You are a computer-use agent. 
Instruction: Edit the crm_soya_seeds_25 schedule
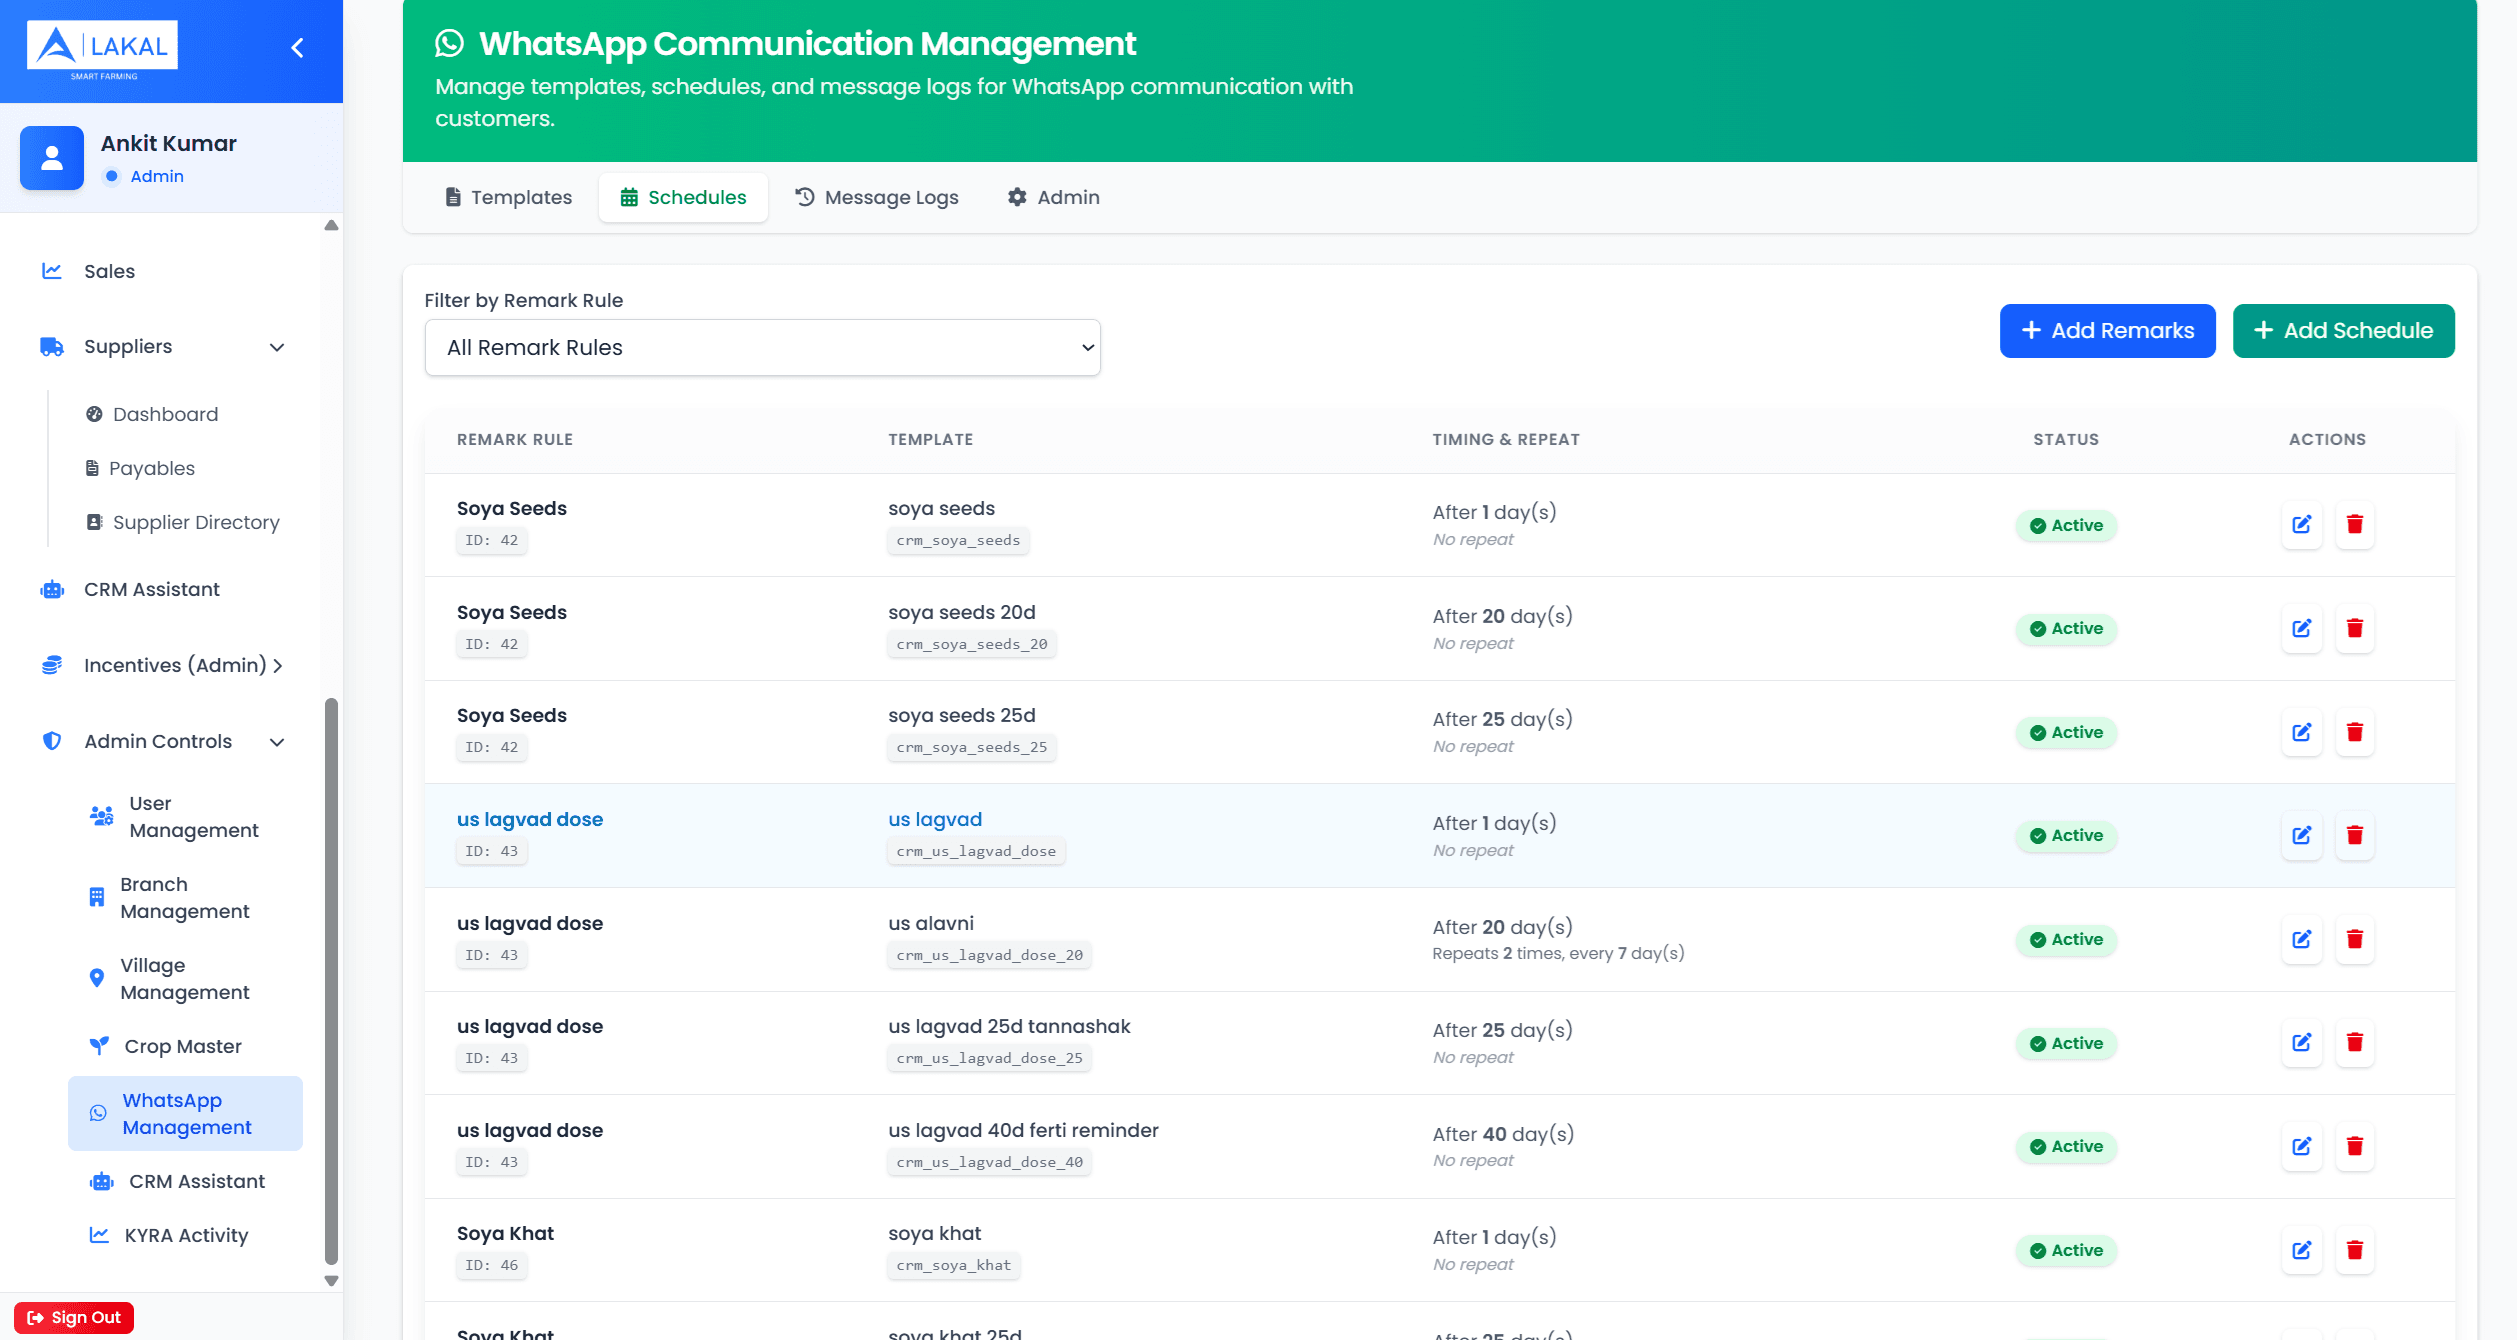pos(2302,732)
